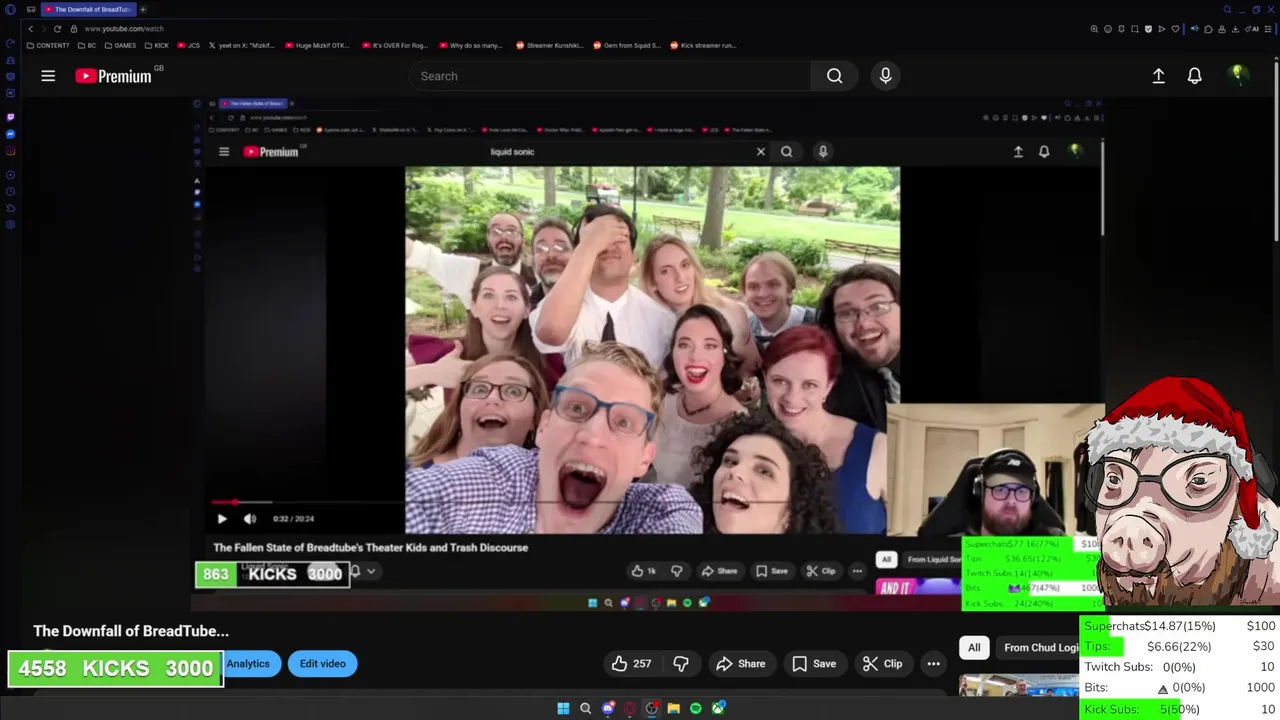Dislike The Downfall of BreadTube video
Screen dimensions: 1280x720
(681, 664)
